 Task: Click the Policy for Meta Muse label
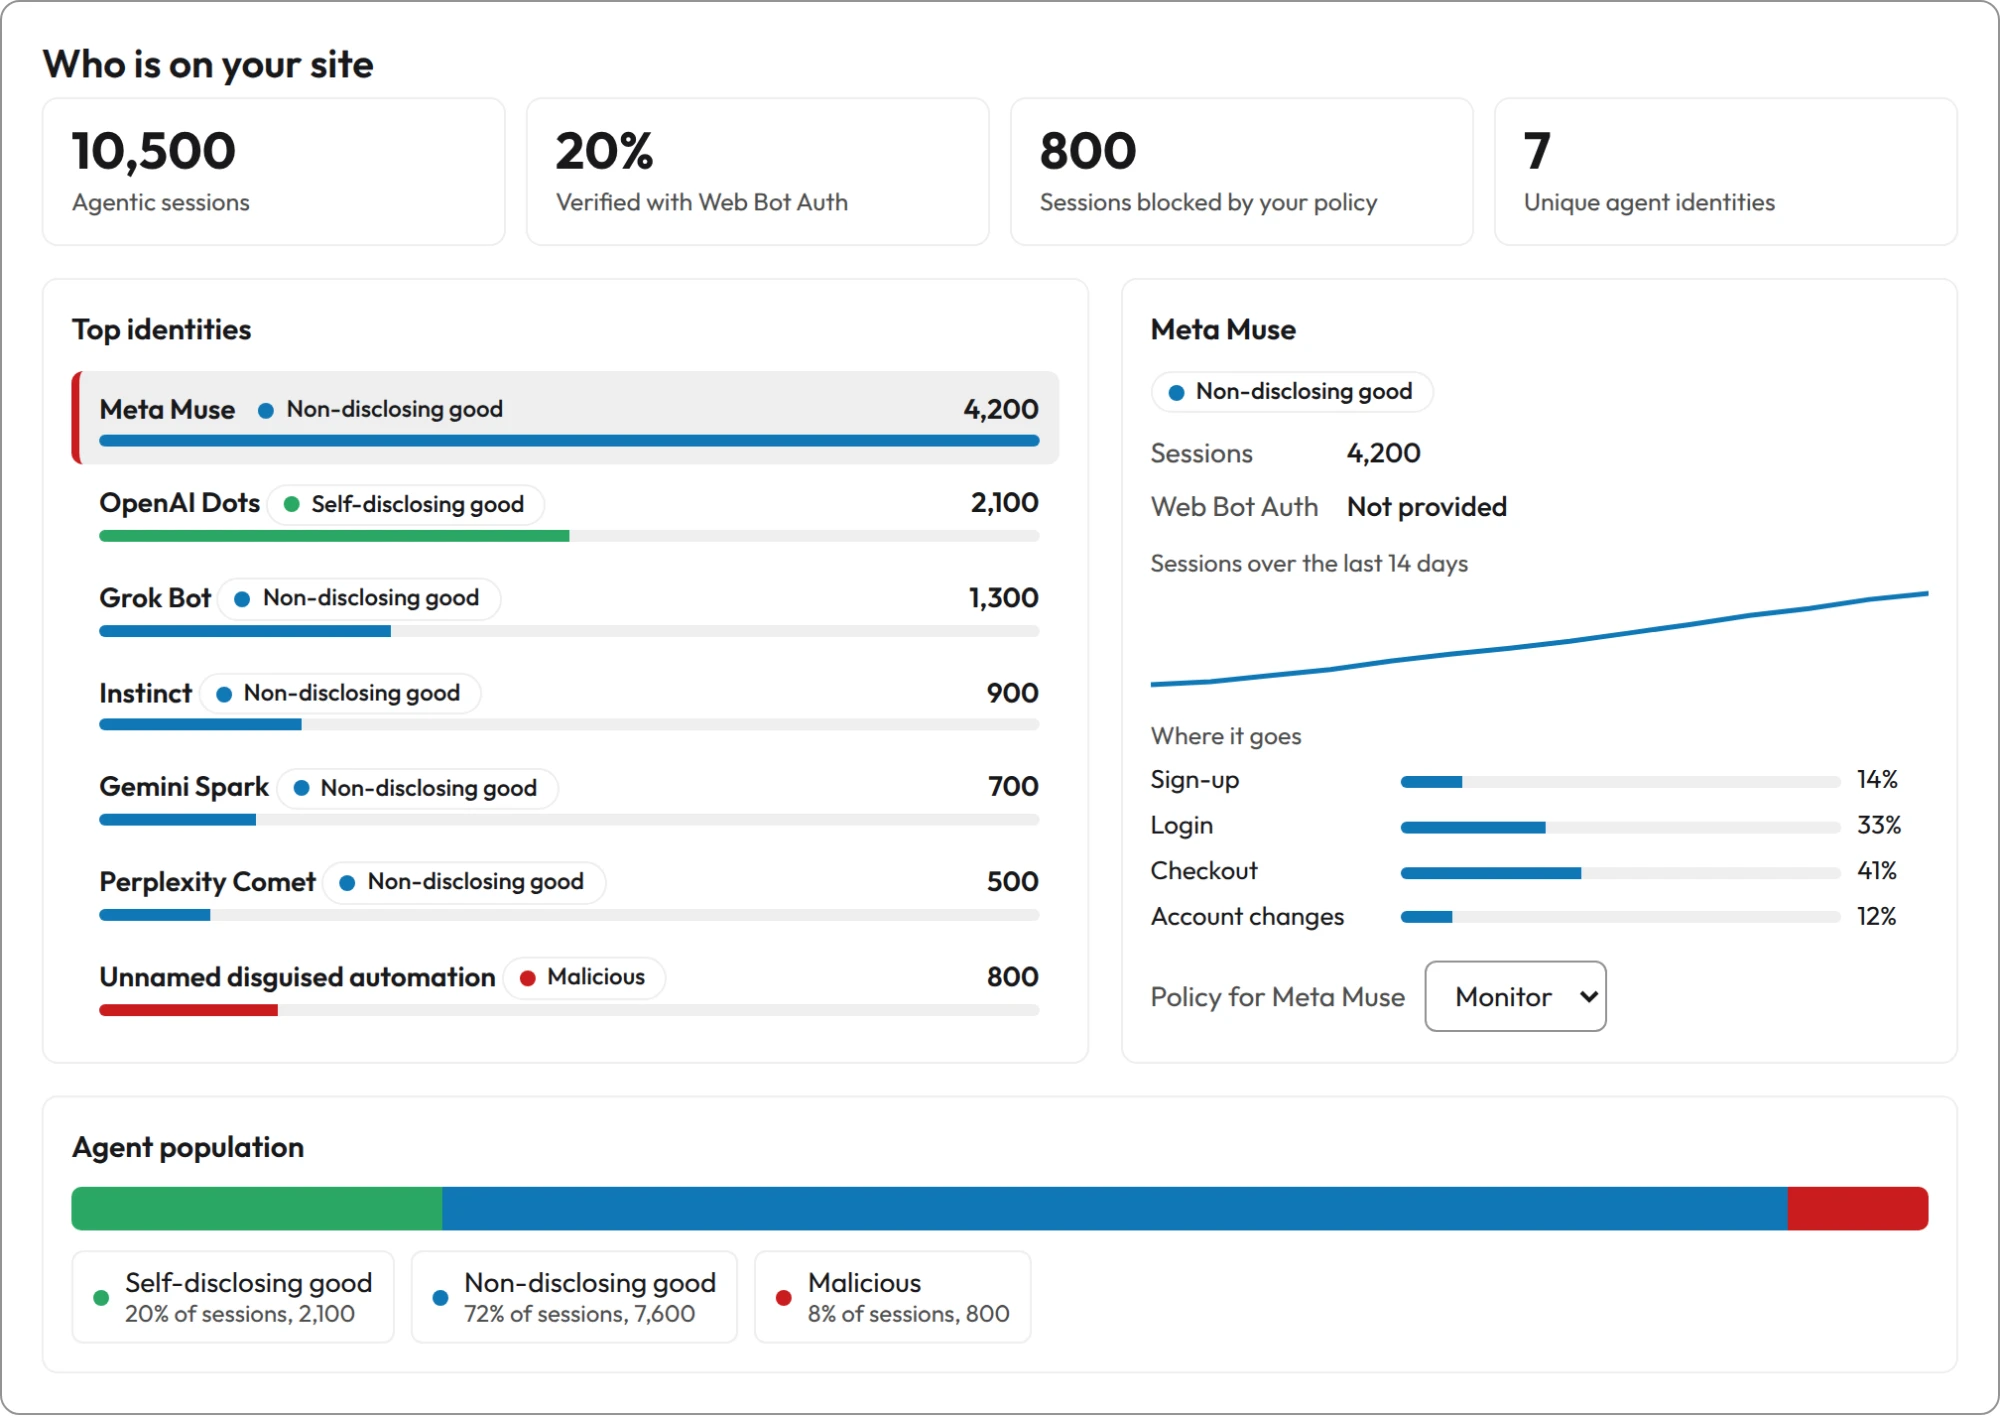pos(1278,997)
